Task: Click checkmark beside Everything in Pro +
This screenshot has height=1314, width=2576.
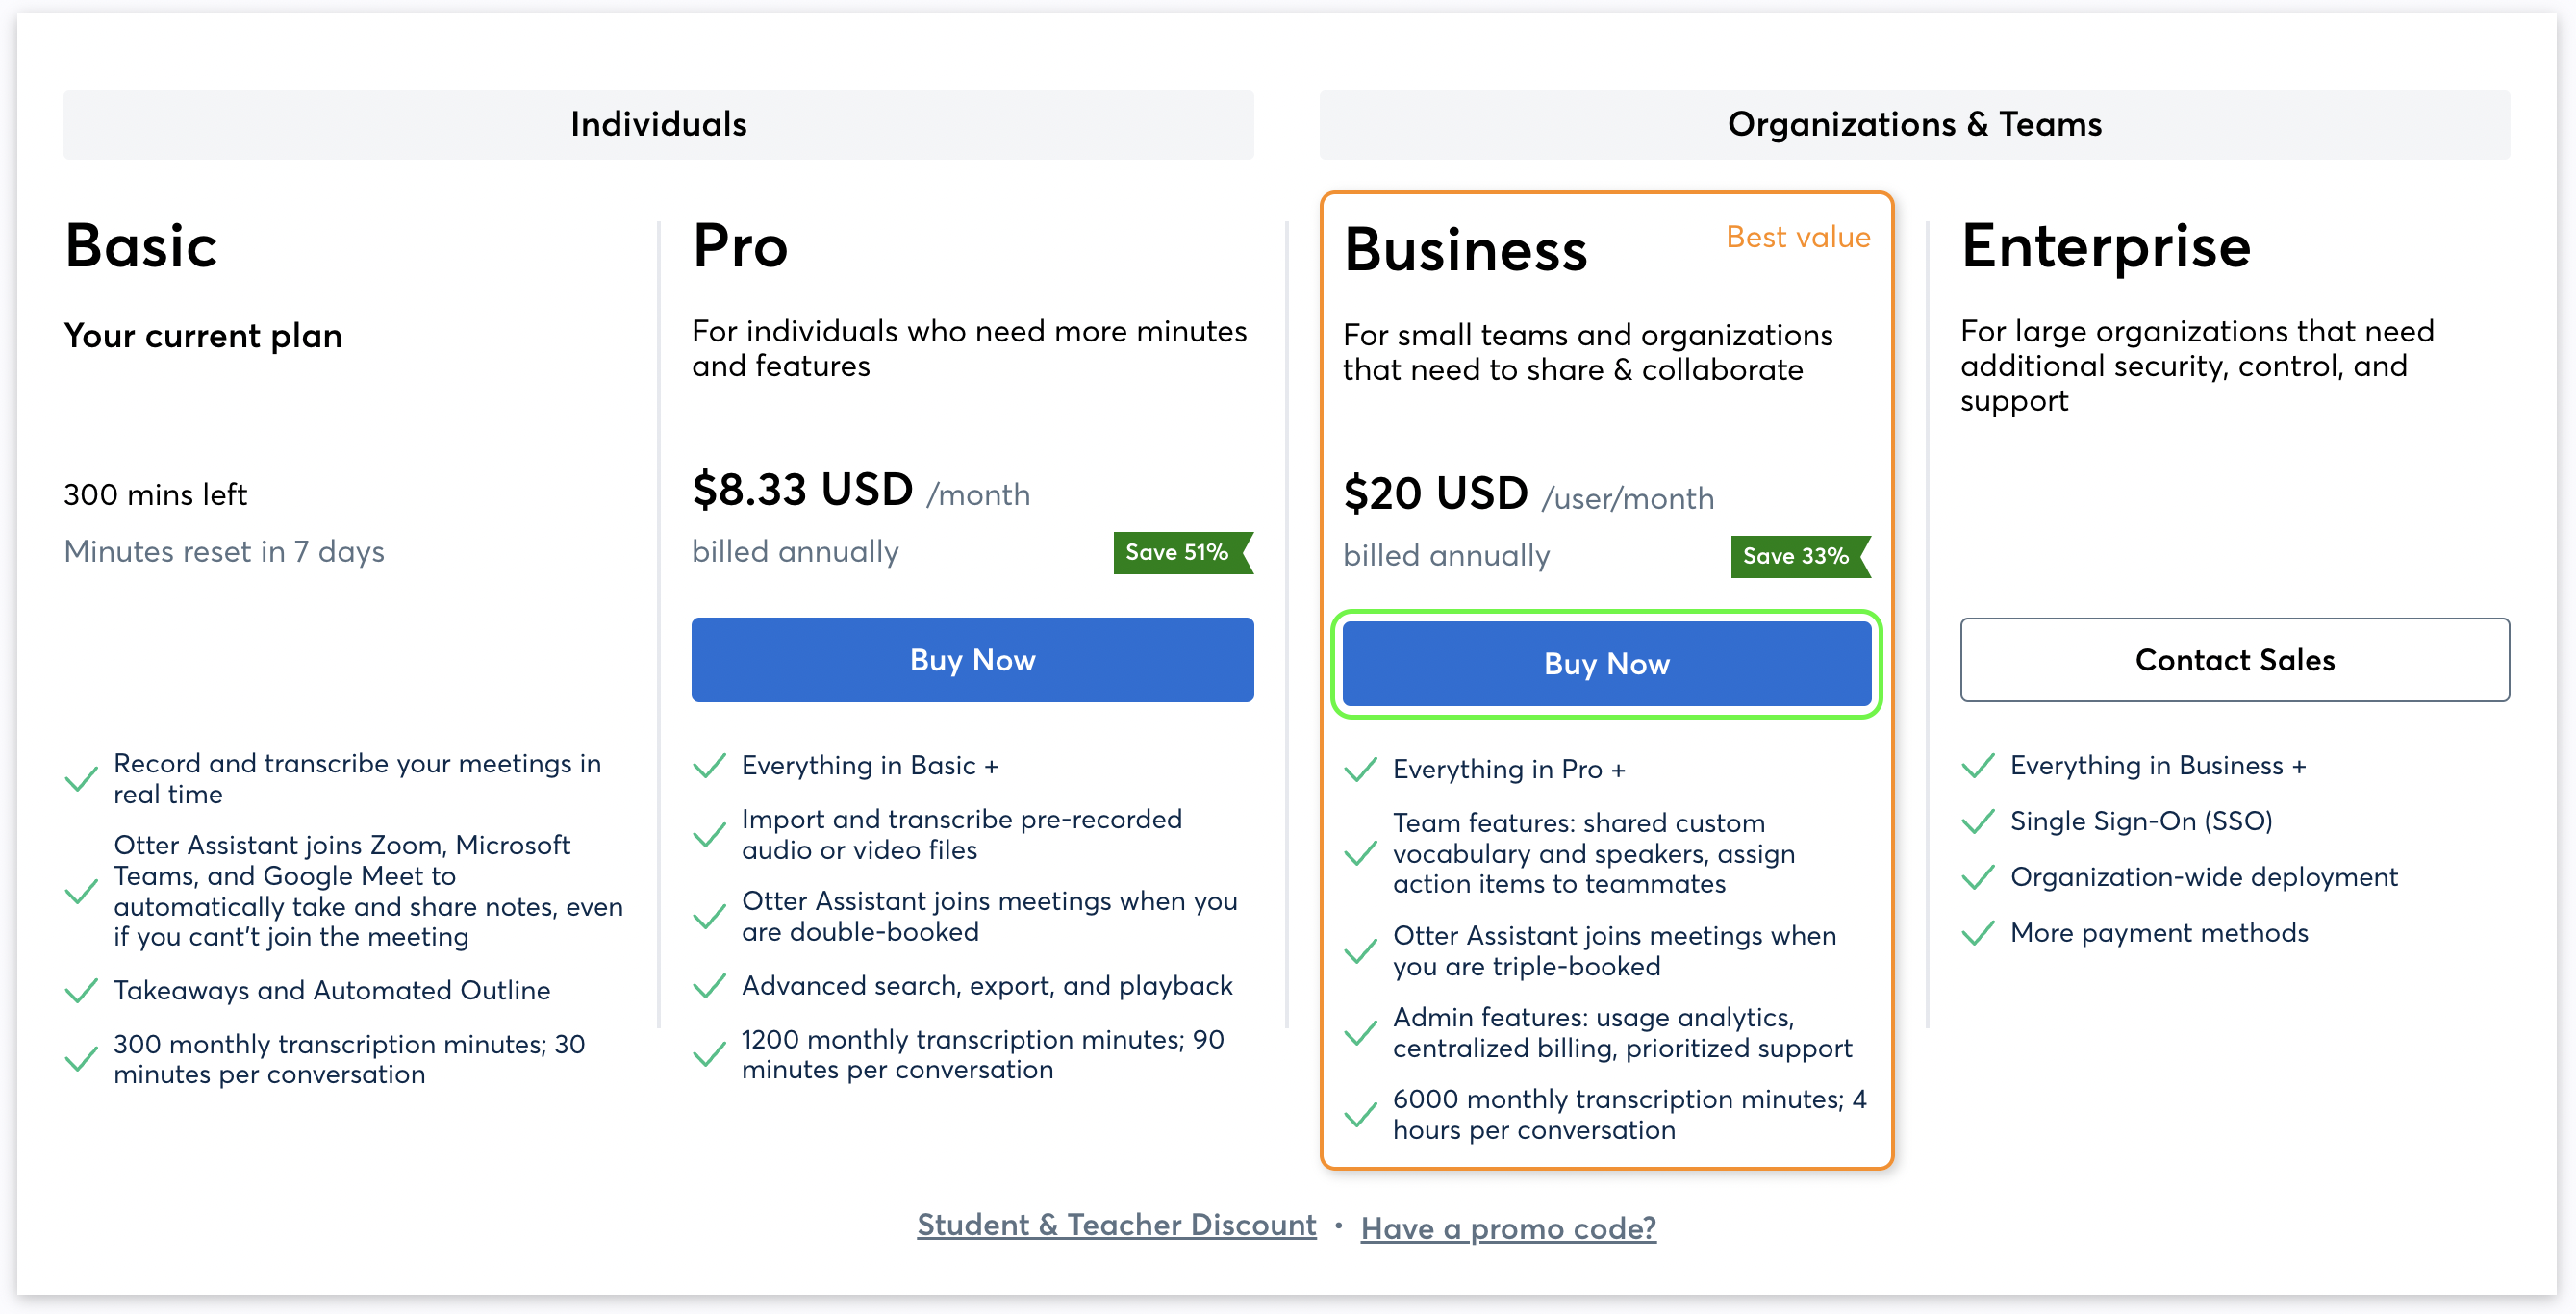Action: pos(1360,770)
